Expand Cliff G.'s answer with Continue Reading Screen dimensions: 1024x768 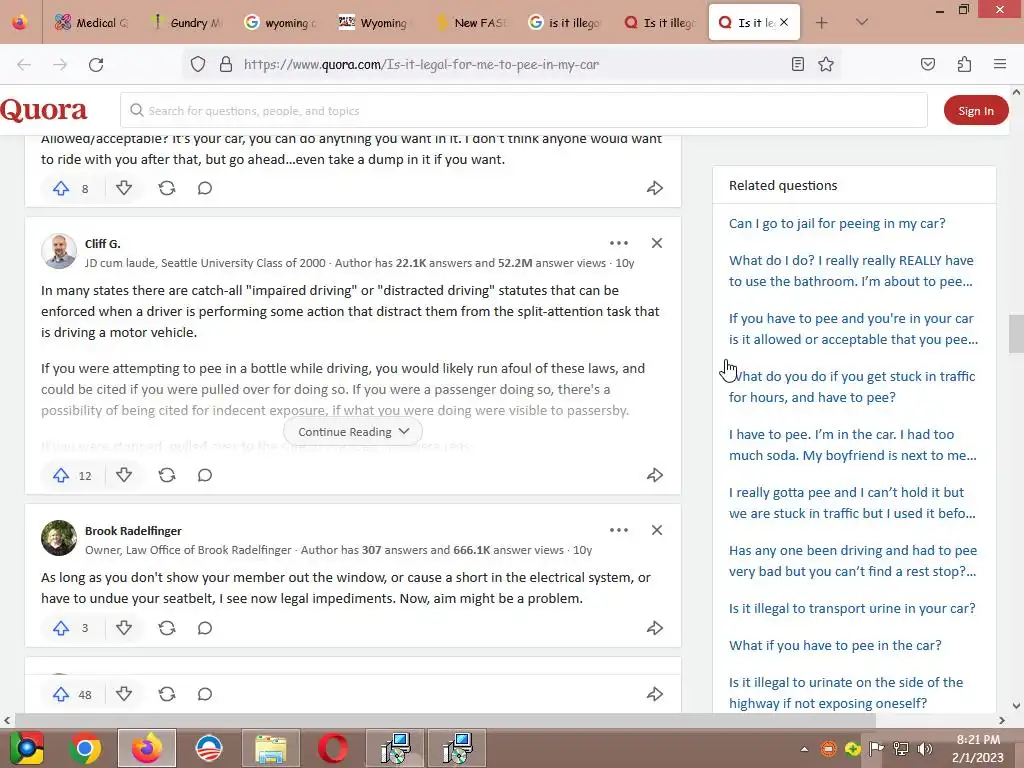[353, 432]
